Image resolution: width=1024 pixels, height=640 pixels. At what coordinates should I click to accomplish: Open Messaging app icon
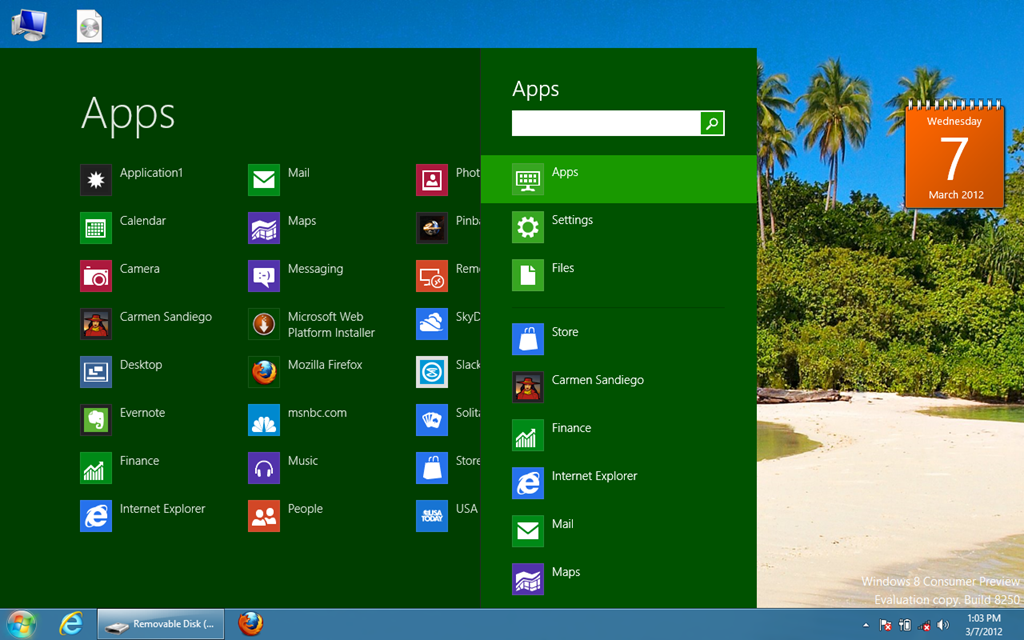264,276
